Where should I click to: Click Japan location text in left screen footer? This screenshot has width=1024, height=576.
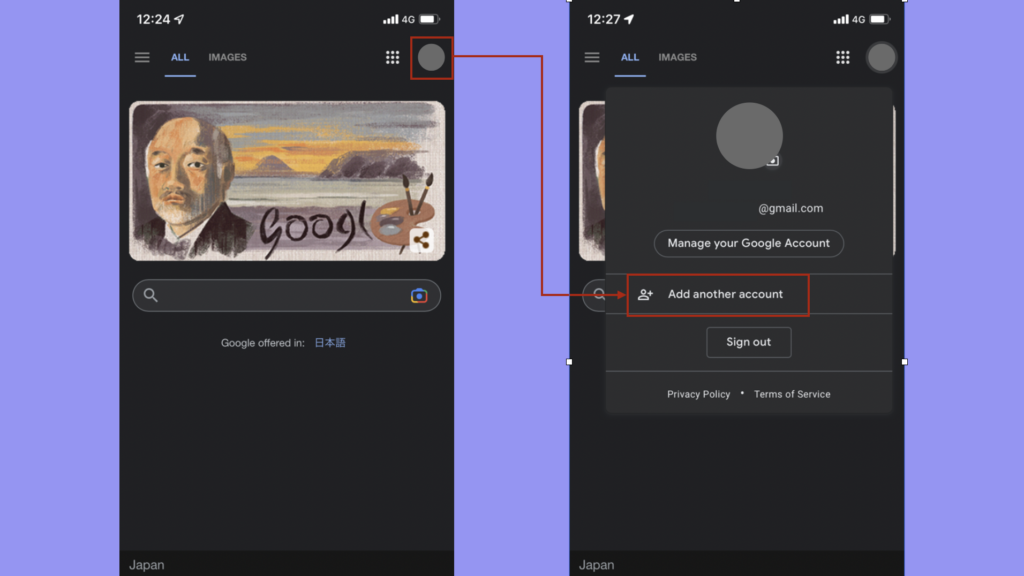[146, 565]
